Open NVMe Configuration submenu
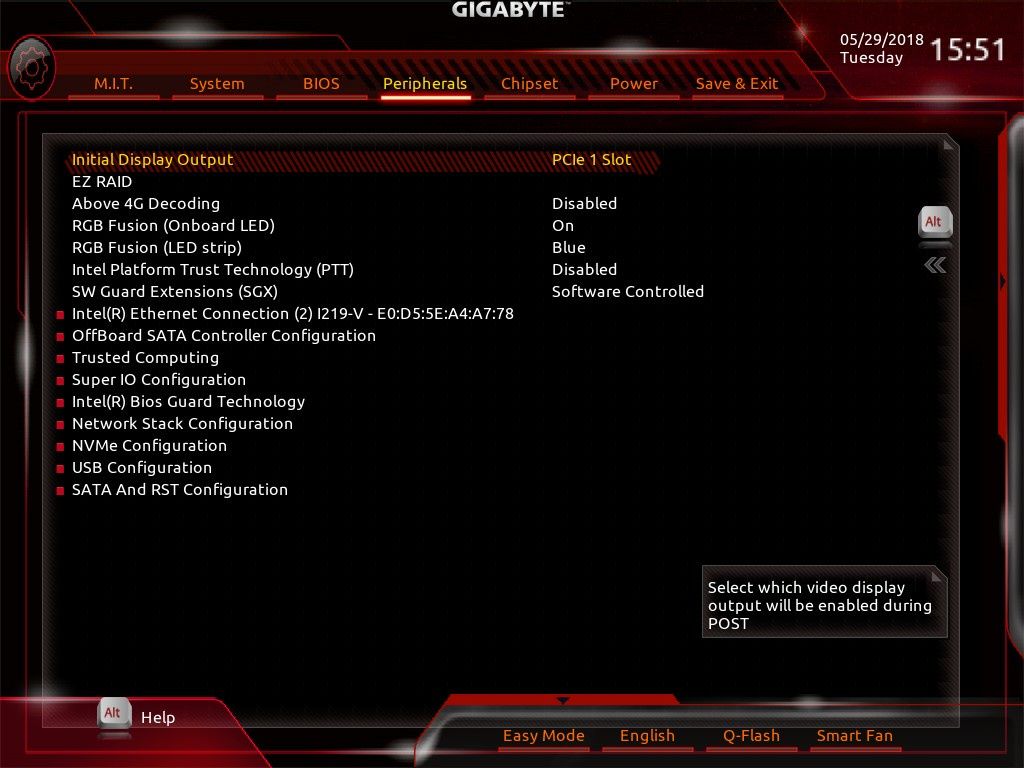This screenshot has width=1024, height=768. 150,446
